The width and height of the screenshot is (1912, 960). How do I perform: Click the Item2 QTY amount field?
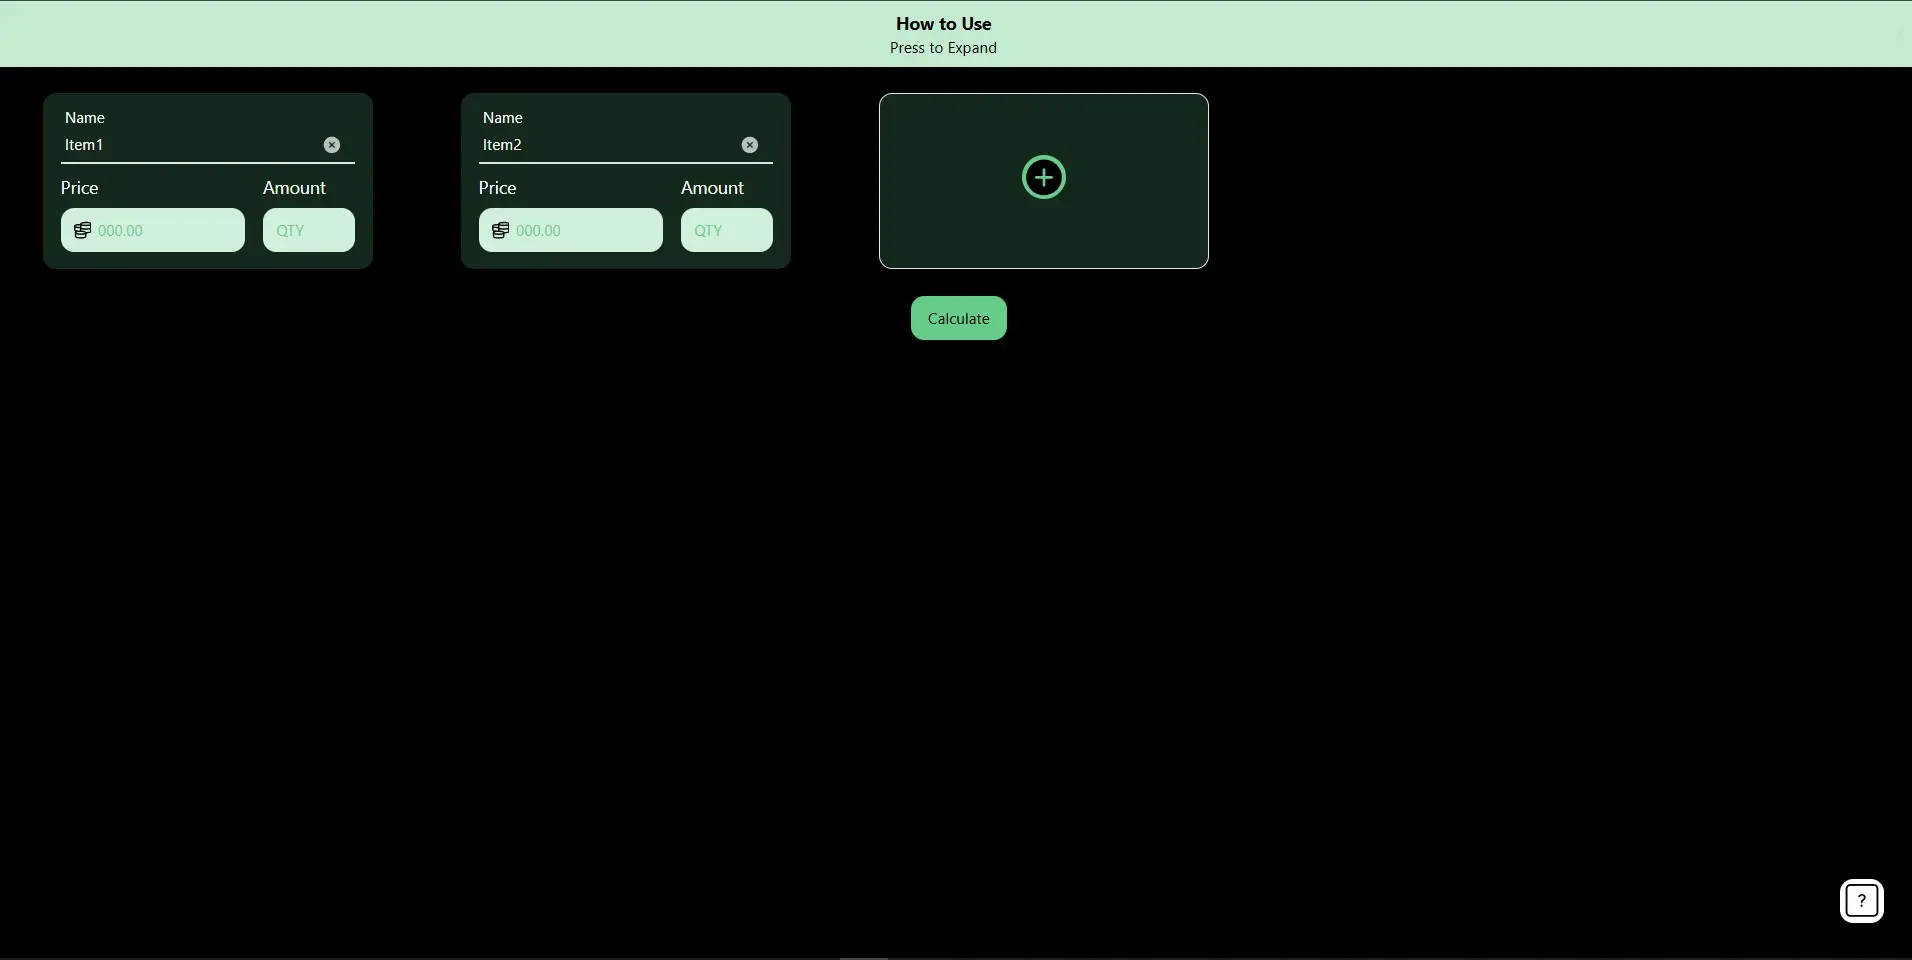pos(726,231)
